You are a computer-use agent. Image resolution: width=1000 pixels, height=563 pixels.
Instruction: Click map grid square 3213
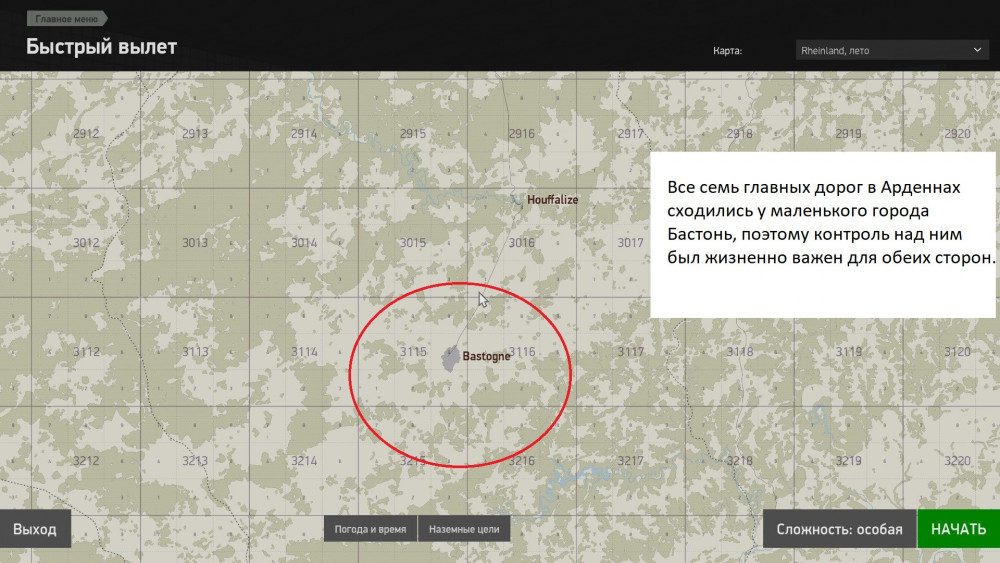[x=195, y=460]
